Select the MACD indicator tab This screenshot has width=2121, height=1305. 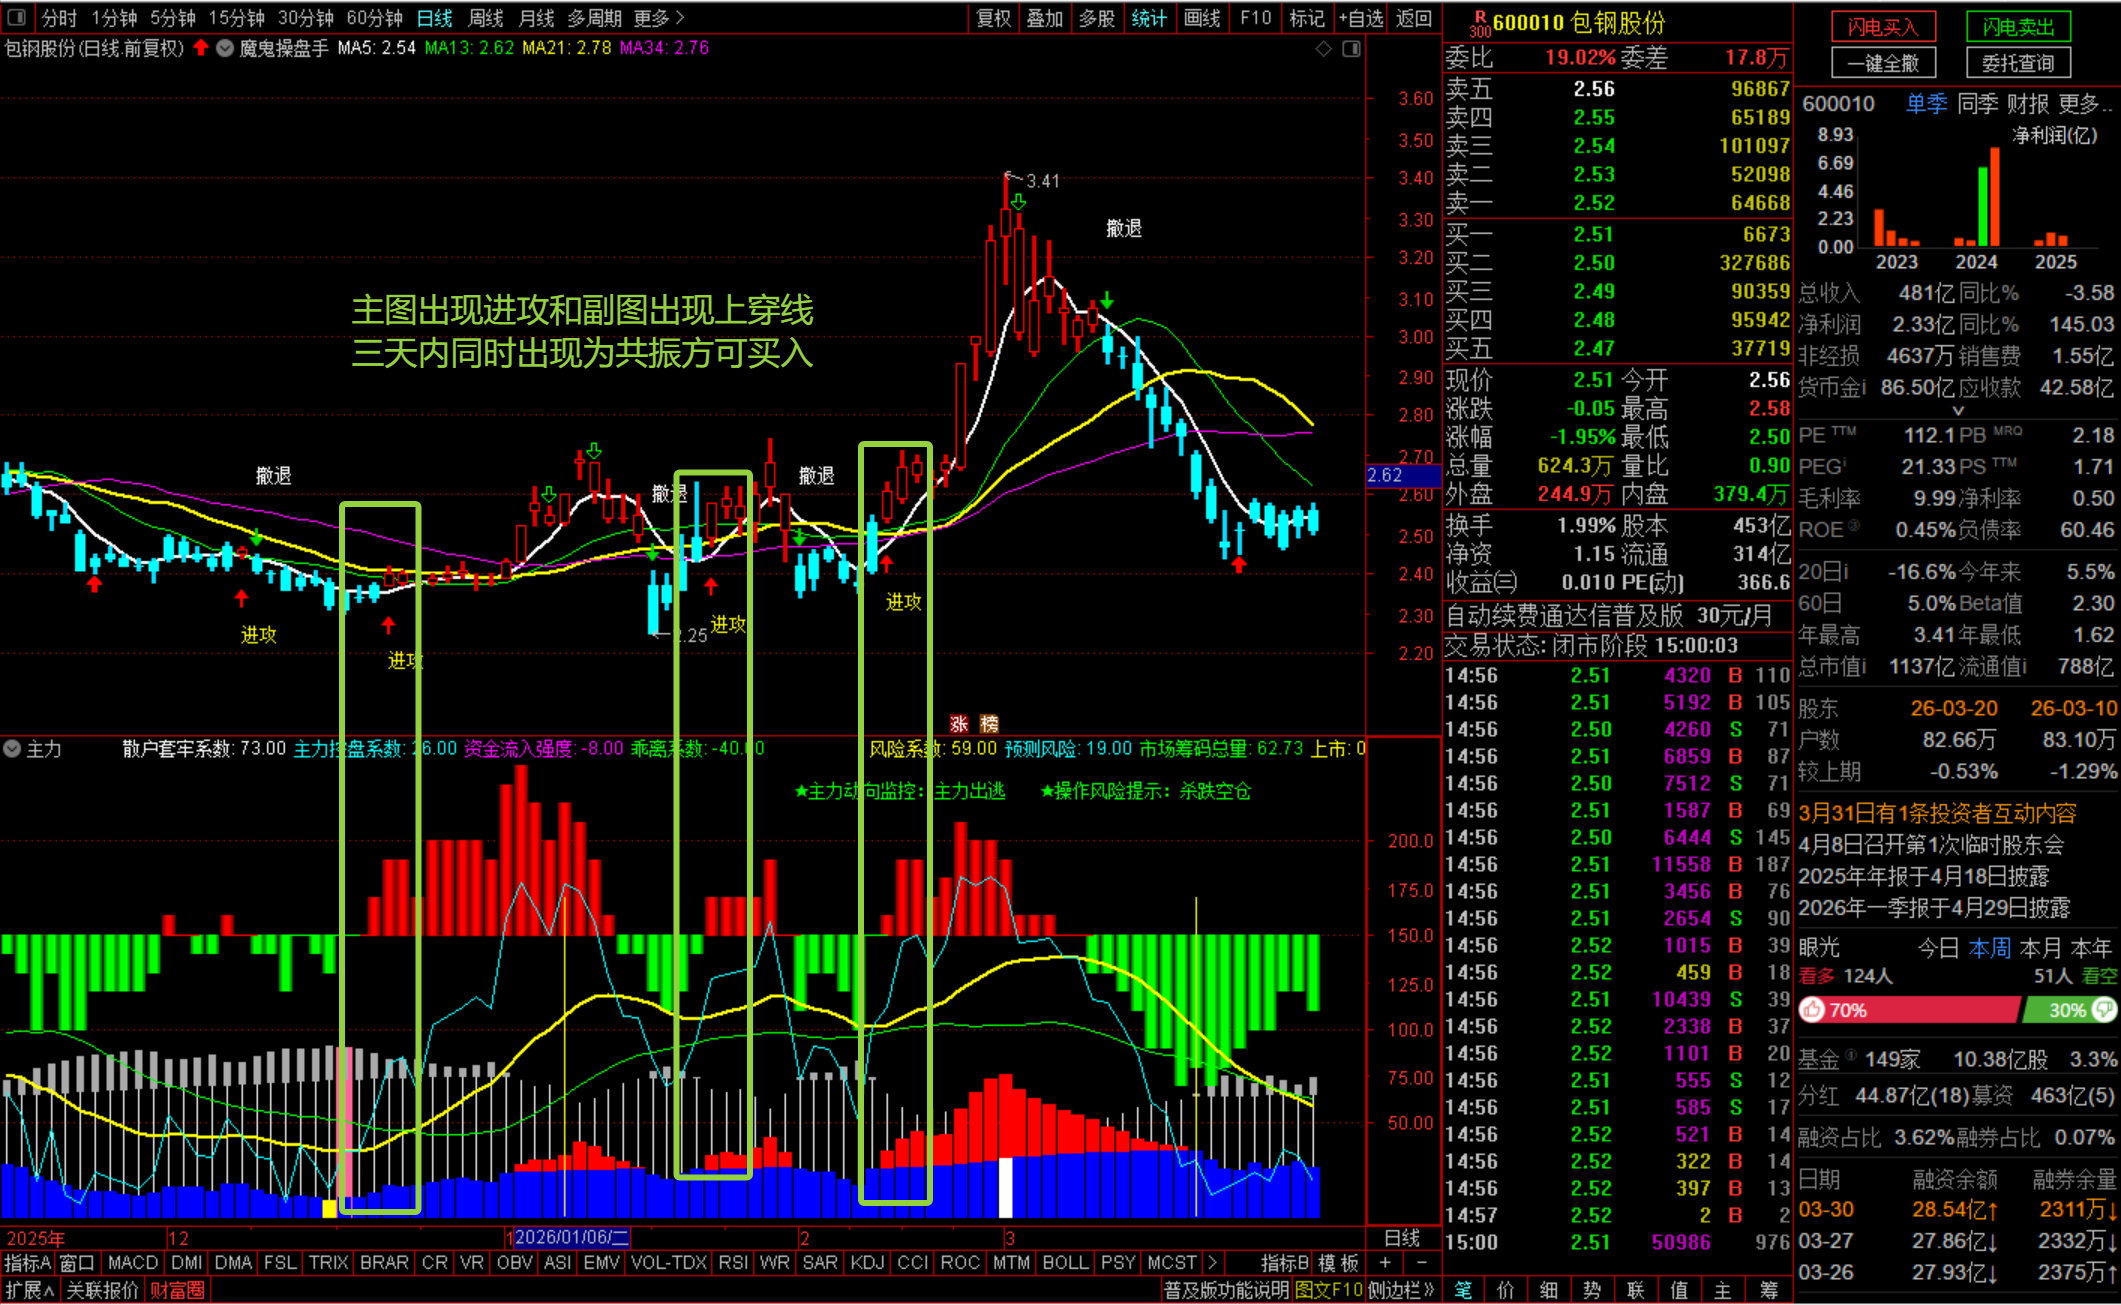(x=132, y=1263)
